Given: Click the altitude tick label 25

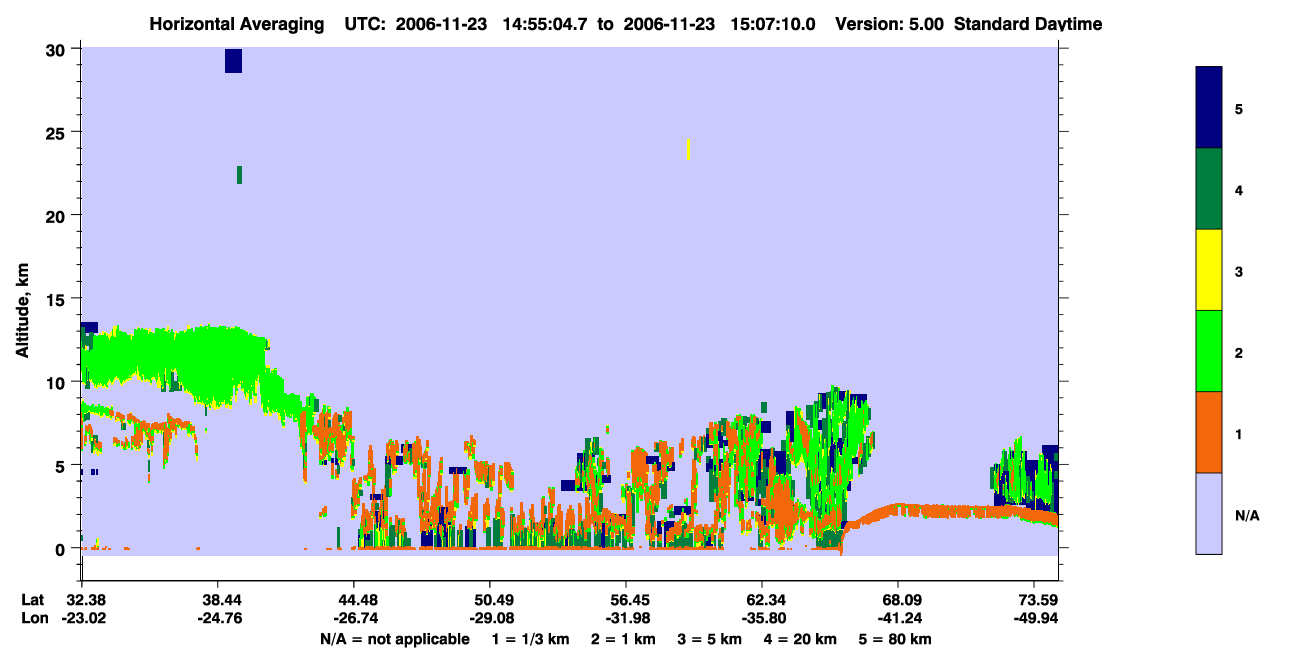Looking at the screenshot, I should (57, 133).
